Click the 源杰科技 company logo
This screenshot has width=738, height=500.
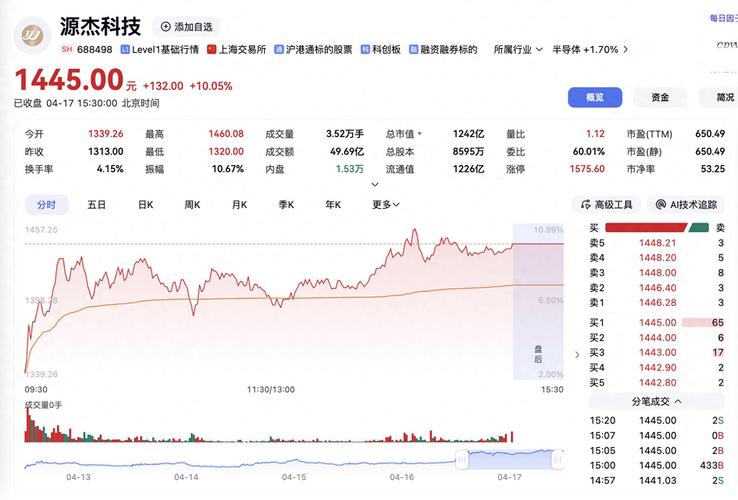(x=32, y=35)
